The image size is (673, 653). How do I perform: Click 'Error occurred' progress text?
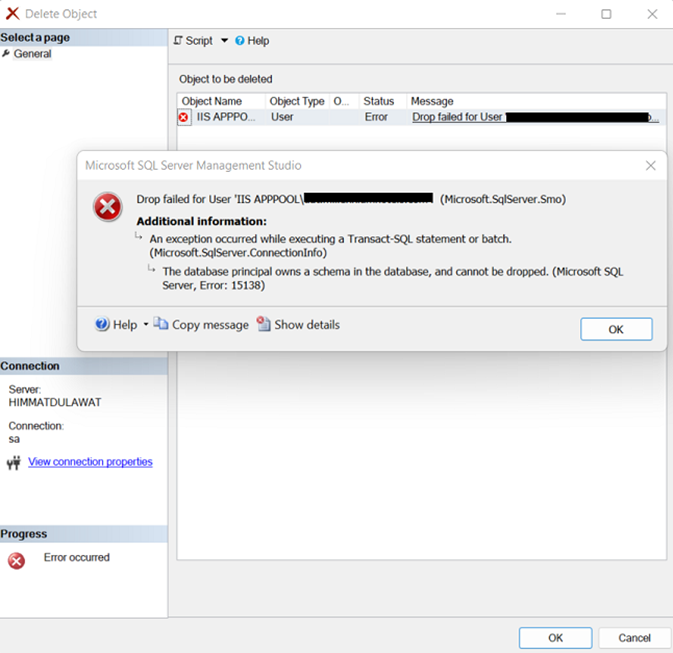pyautogui.click(x=76, y=557)
